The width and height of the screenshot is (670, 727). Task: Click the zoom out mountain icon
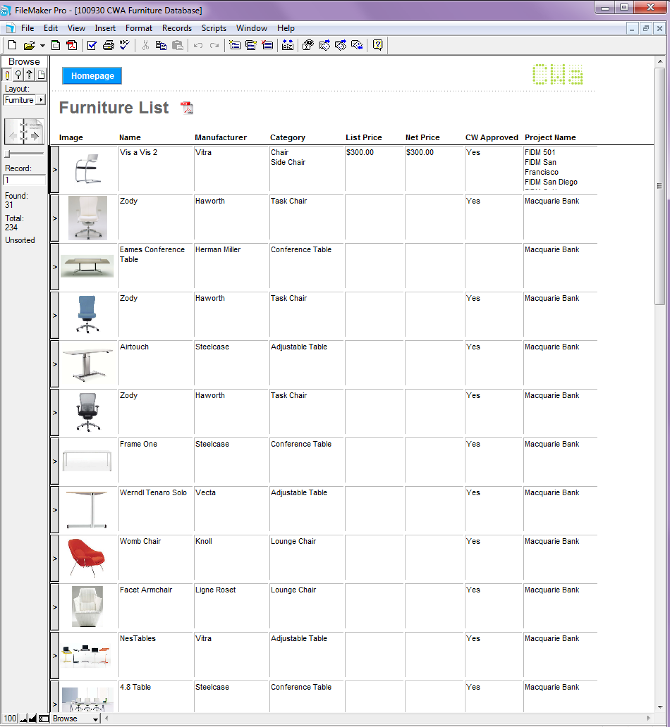[23, 719]
